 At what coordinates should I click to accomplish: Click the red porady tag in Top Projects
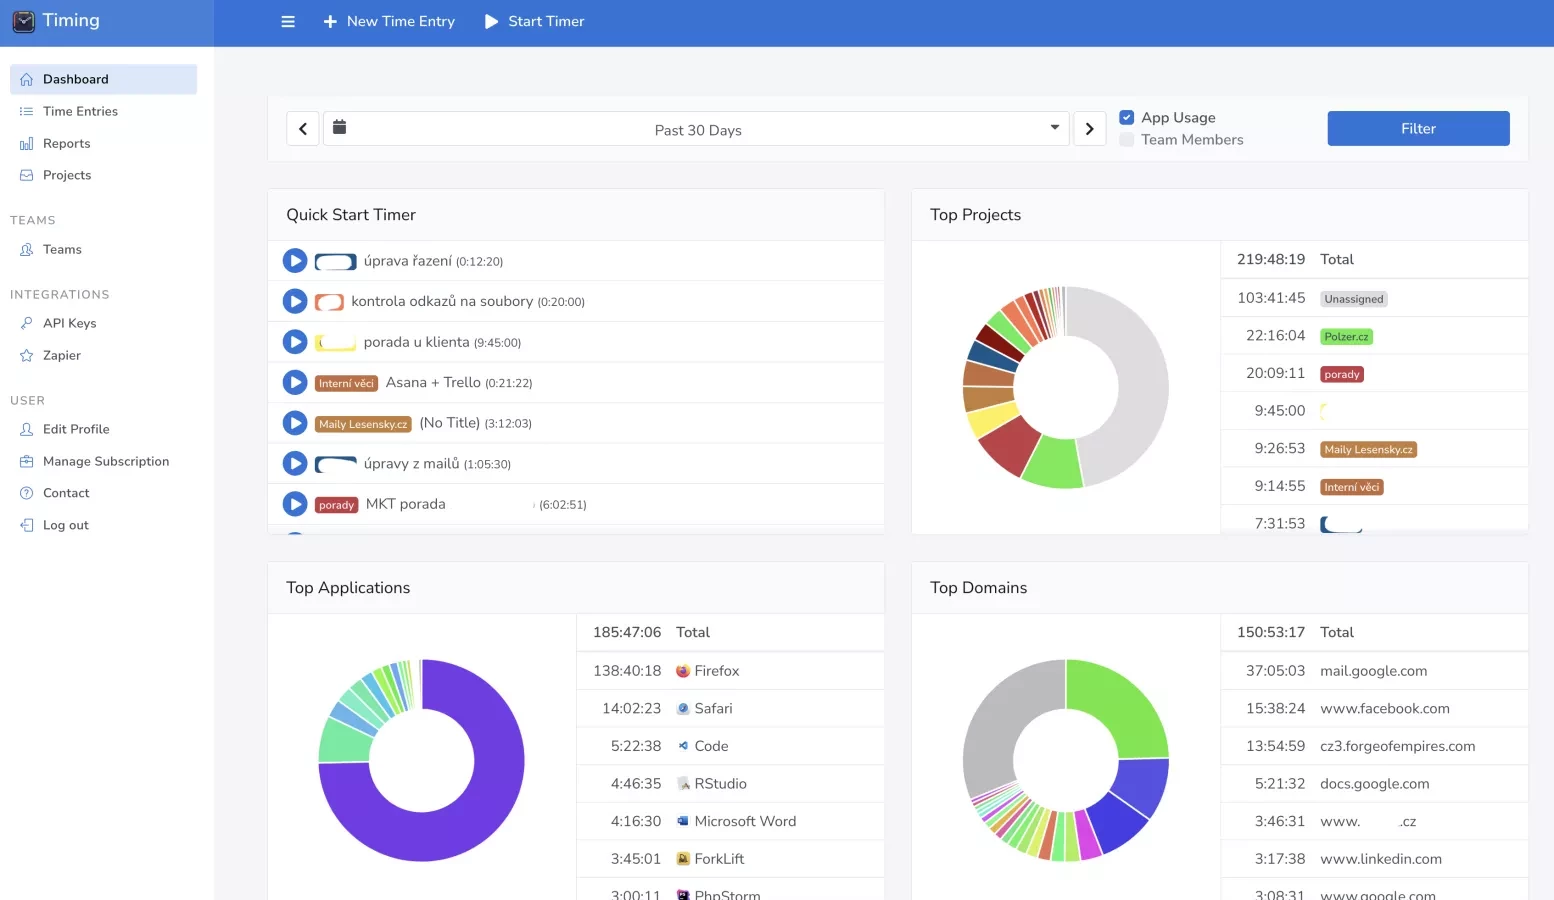coord(1342,374)
